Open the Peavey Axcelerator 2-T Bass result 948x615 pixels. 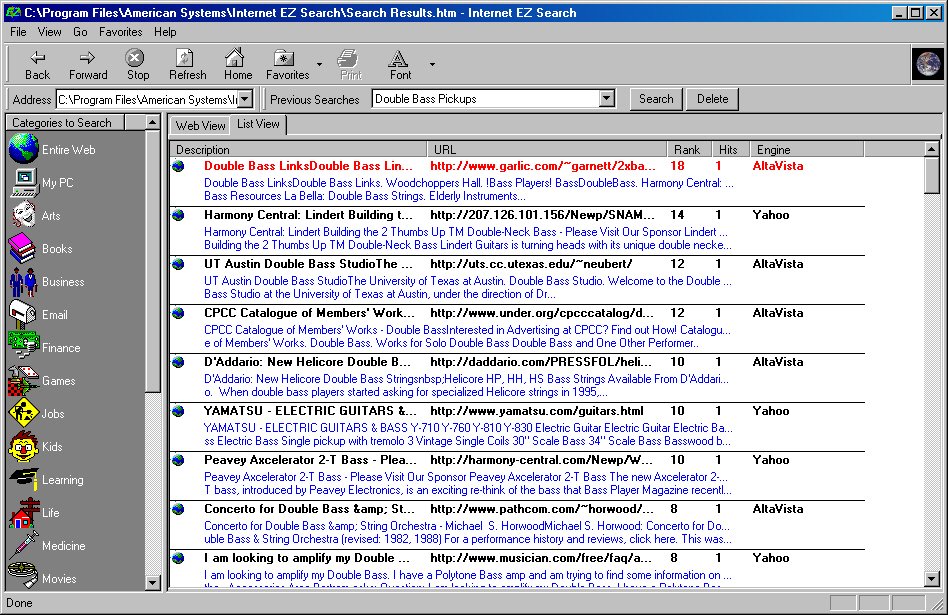(310, 460)
